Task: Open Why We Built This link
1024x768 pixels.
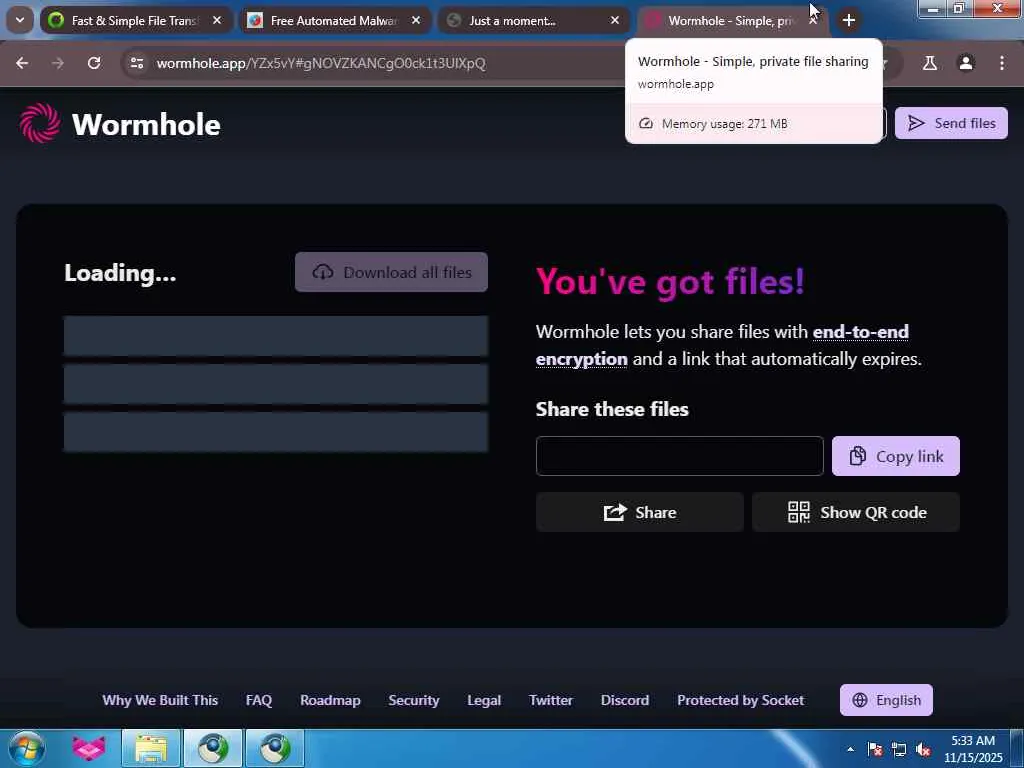Action: coord(160,700)
